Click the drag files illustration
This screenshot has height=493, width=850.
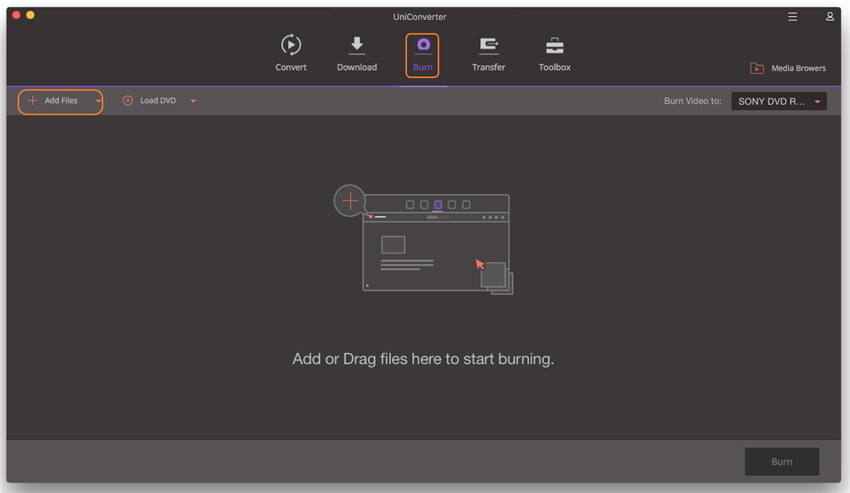(423, 240)
